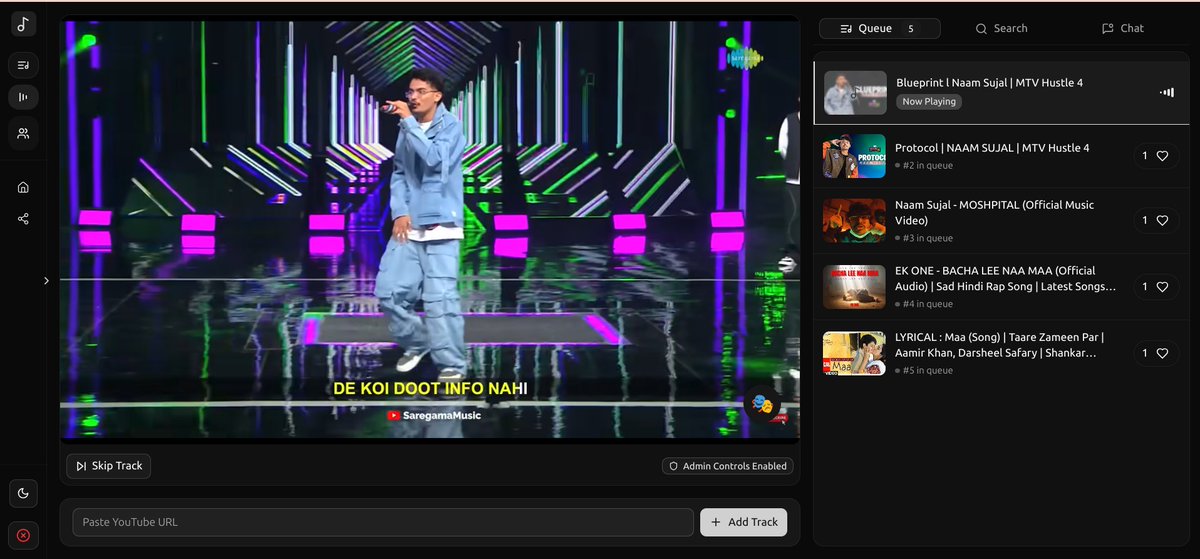This screenshot has height=559, width=1200.
Task: Click 'EK ONE - BACHA LEE NAA MAA' title
Action: tap(1005, 278)
